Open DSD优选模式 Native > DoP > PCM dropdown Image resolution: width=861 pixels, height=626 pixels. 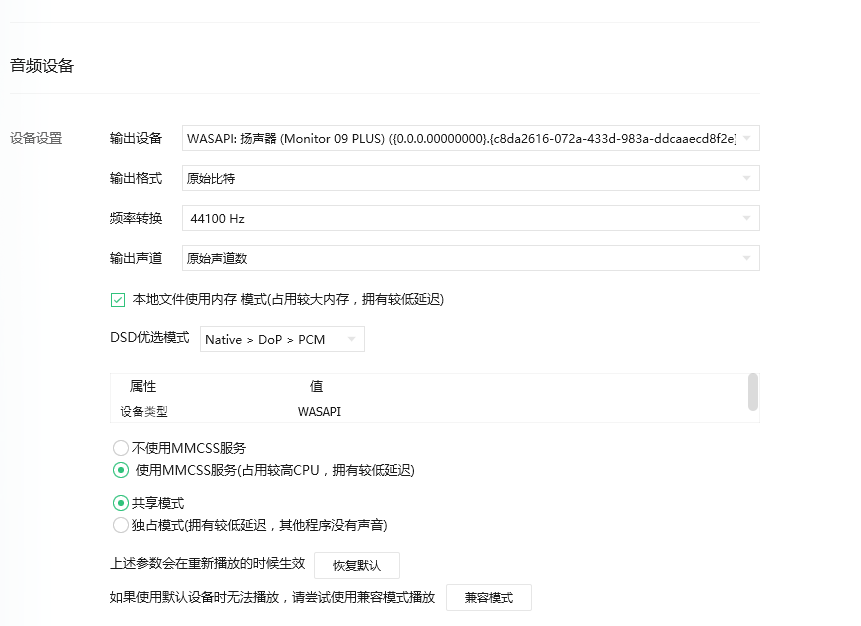282,339
